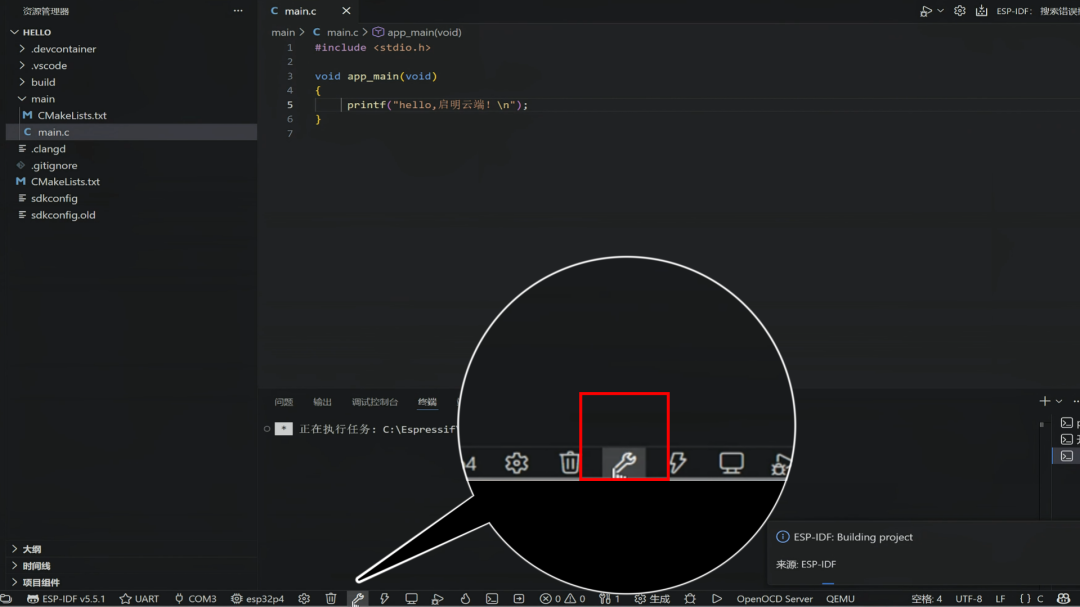Select the 终端 terminal tab
Image resolution: width=1080 pixels, height=607 pixels.
pos(427,402)
